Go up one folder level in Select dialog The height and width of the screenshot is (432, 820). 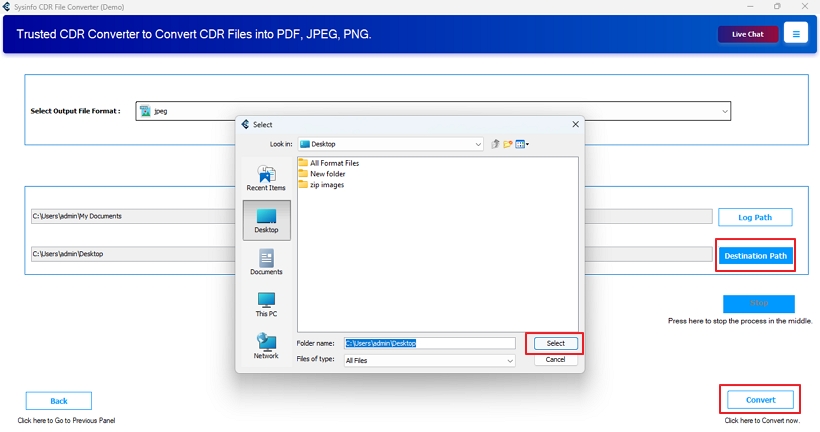(x=495, y=144)
